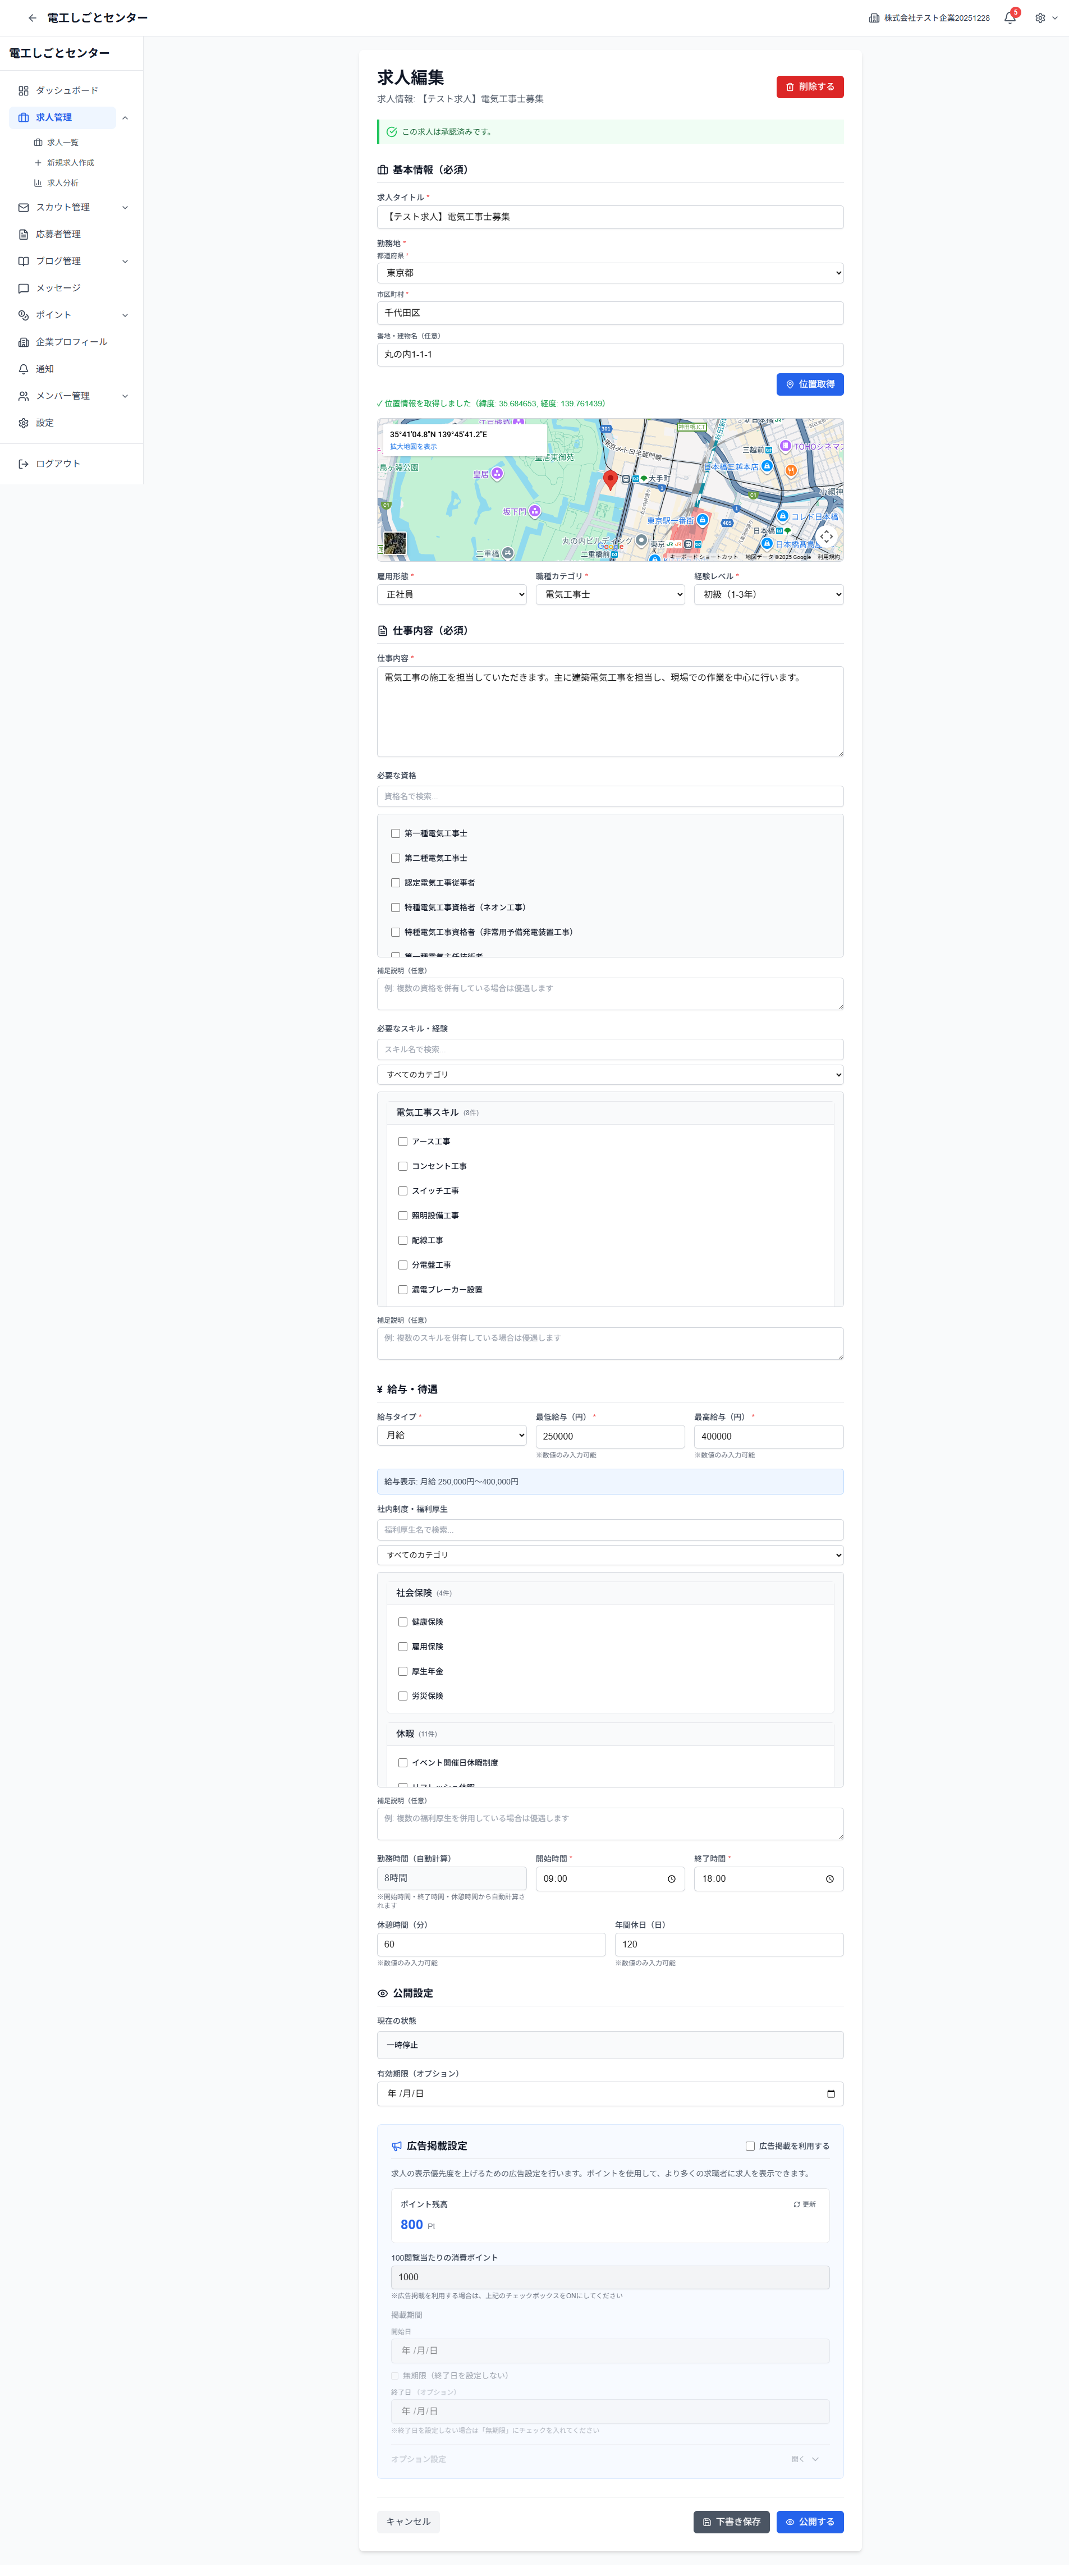Open the clock picker for 開始時間
The image size is (1069, 2576).
click(x=671, y=1879)
